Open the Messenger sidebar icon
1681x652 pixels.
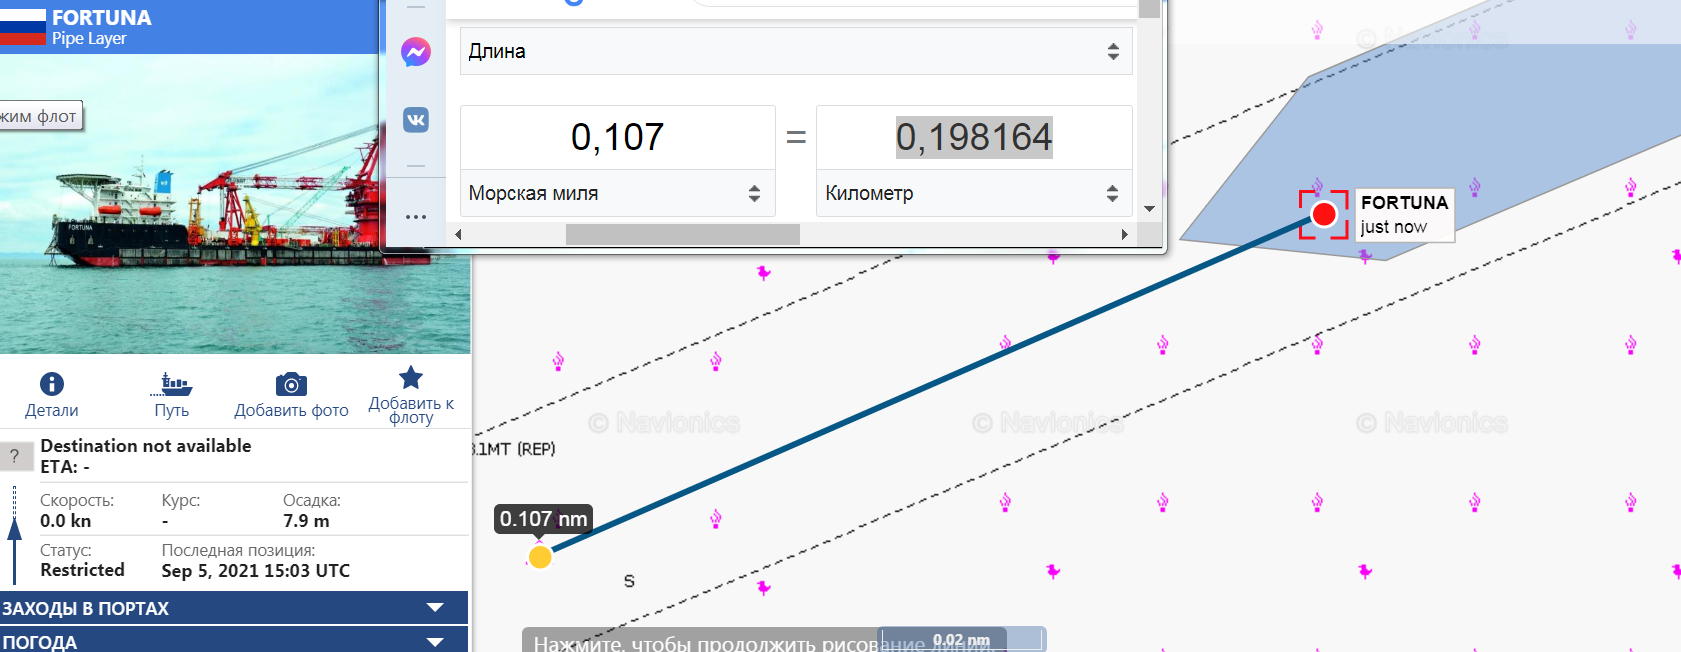pyautogui.click(x=416, y=52)
